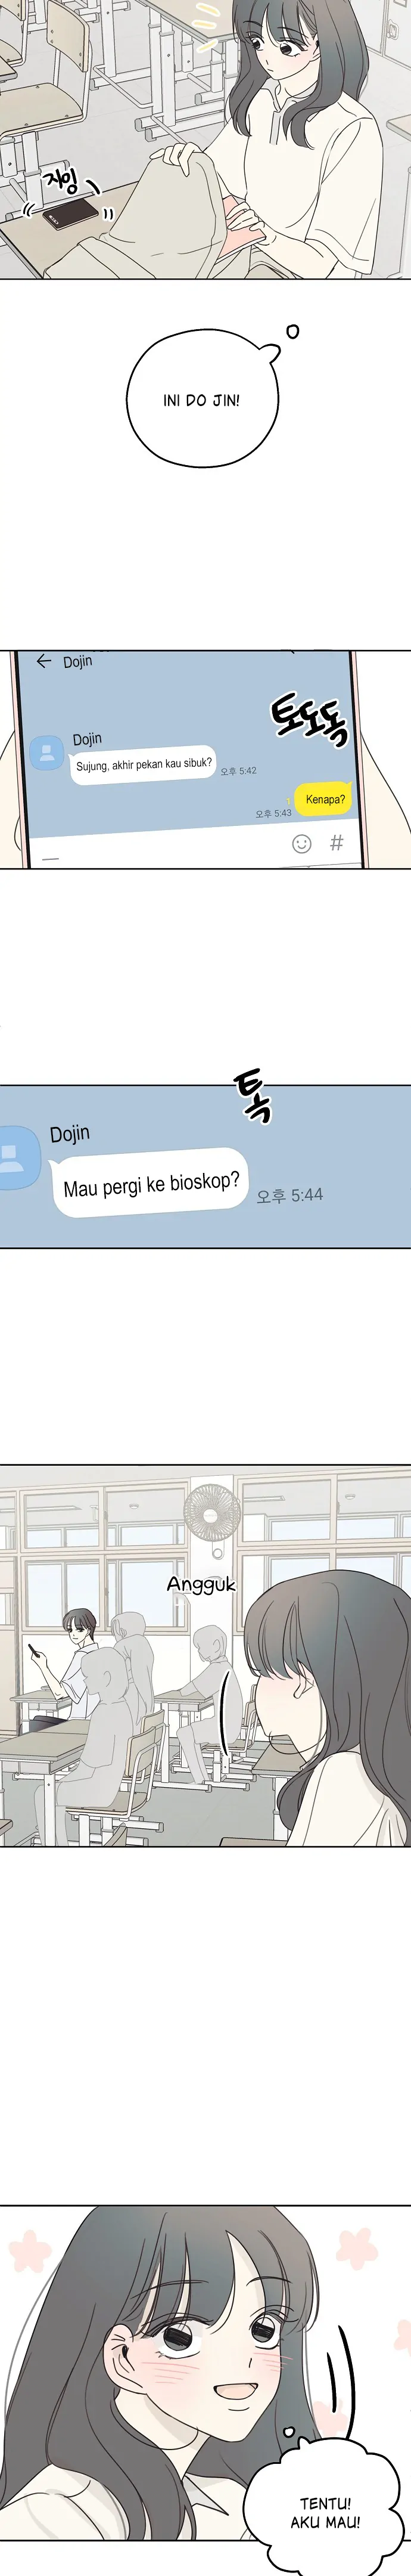Click the pink flower decoration at left
411x2576 pixels.
tap(29, 2251)
